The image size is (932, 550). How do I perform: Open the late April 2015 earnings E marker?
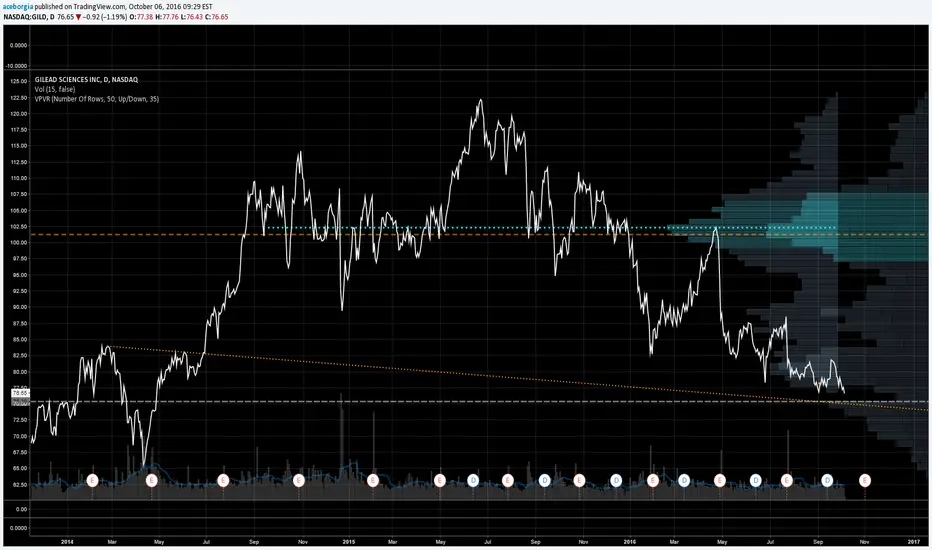coord(440,480)
